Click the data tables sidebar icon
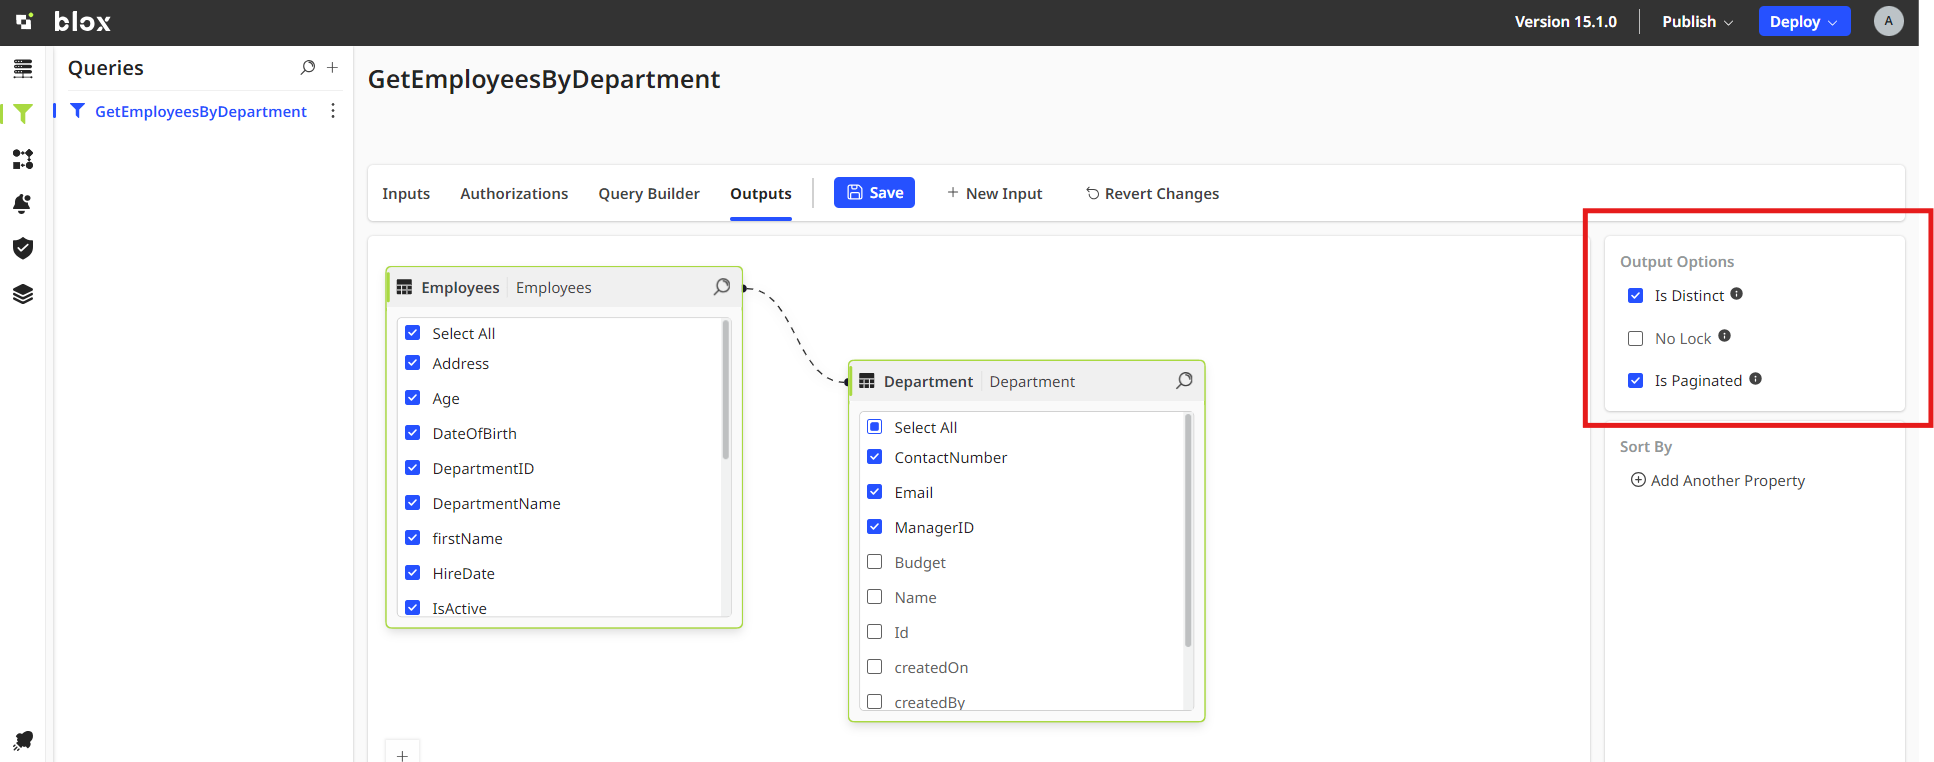The height and width of the screenshot is (762, 1934). 23,69
